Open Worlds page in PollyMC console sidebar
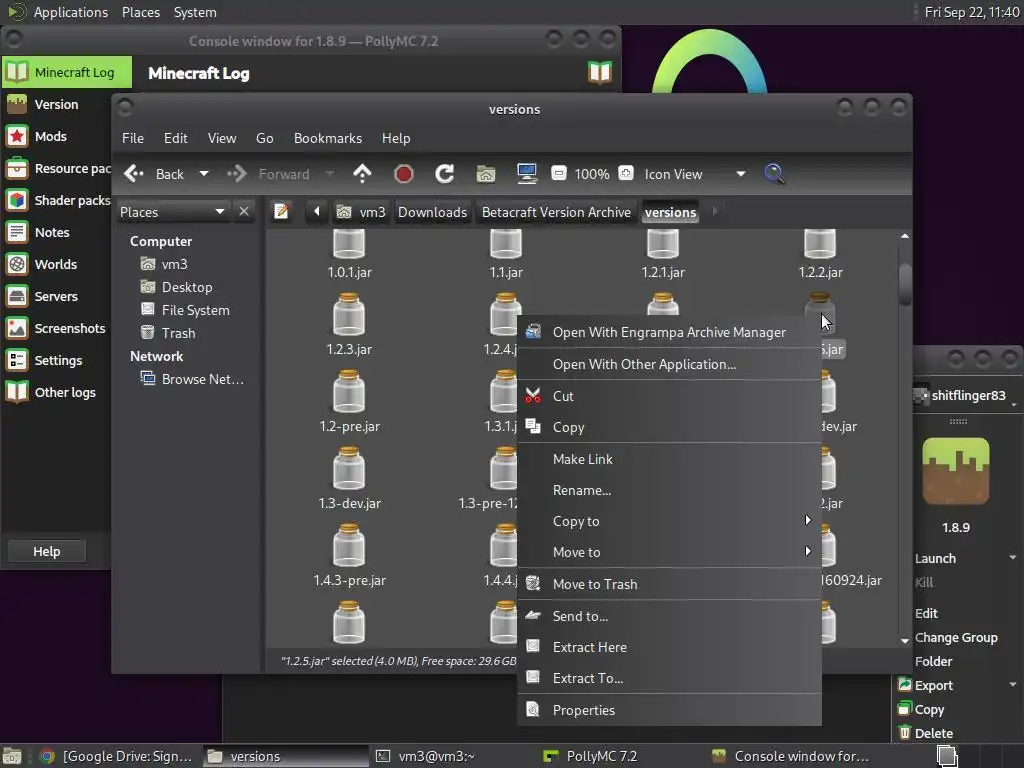The height and width of the screenshot is (768, 1024). point(57,264)
